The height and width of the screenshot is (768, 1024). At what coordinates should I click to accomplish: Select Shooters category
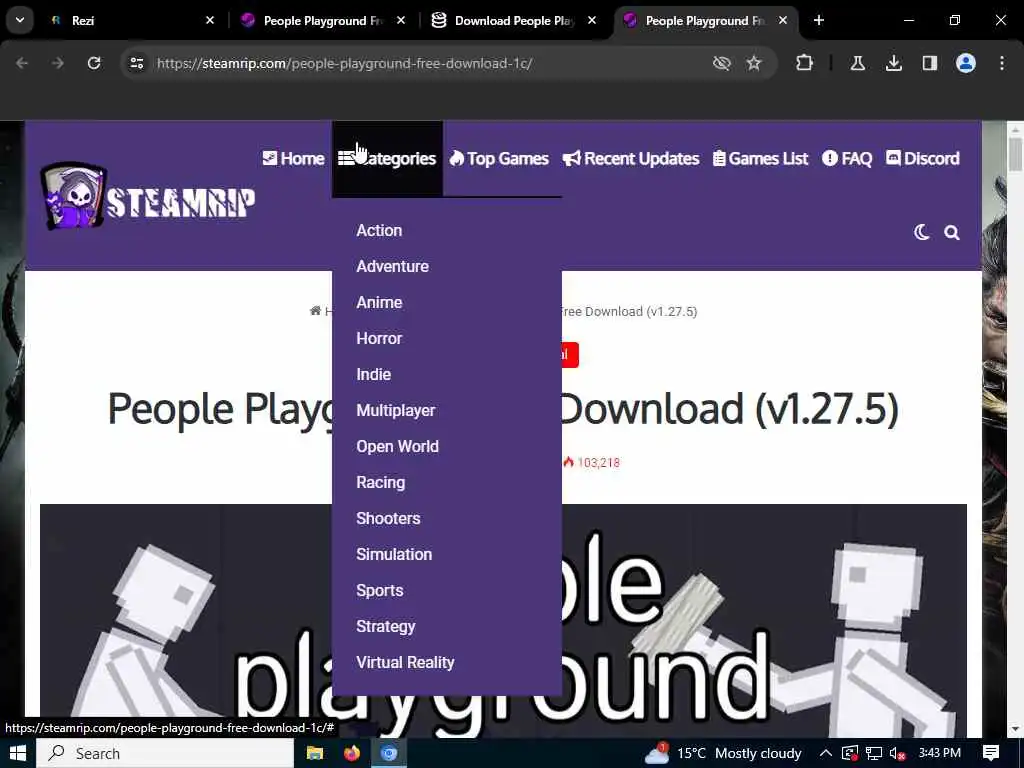(389, 518)
